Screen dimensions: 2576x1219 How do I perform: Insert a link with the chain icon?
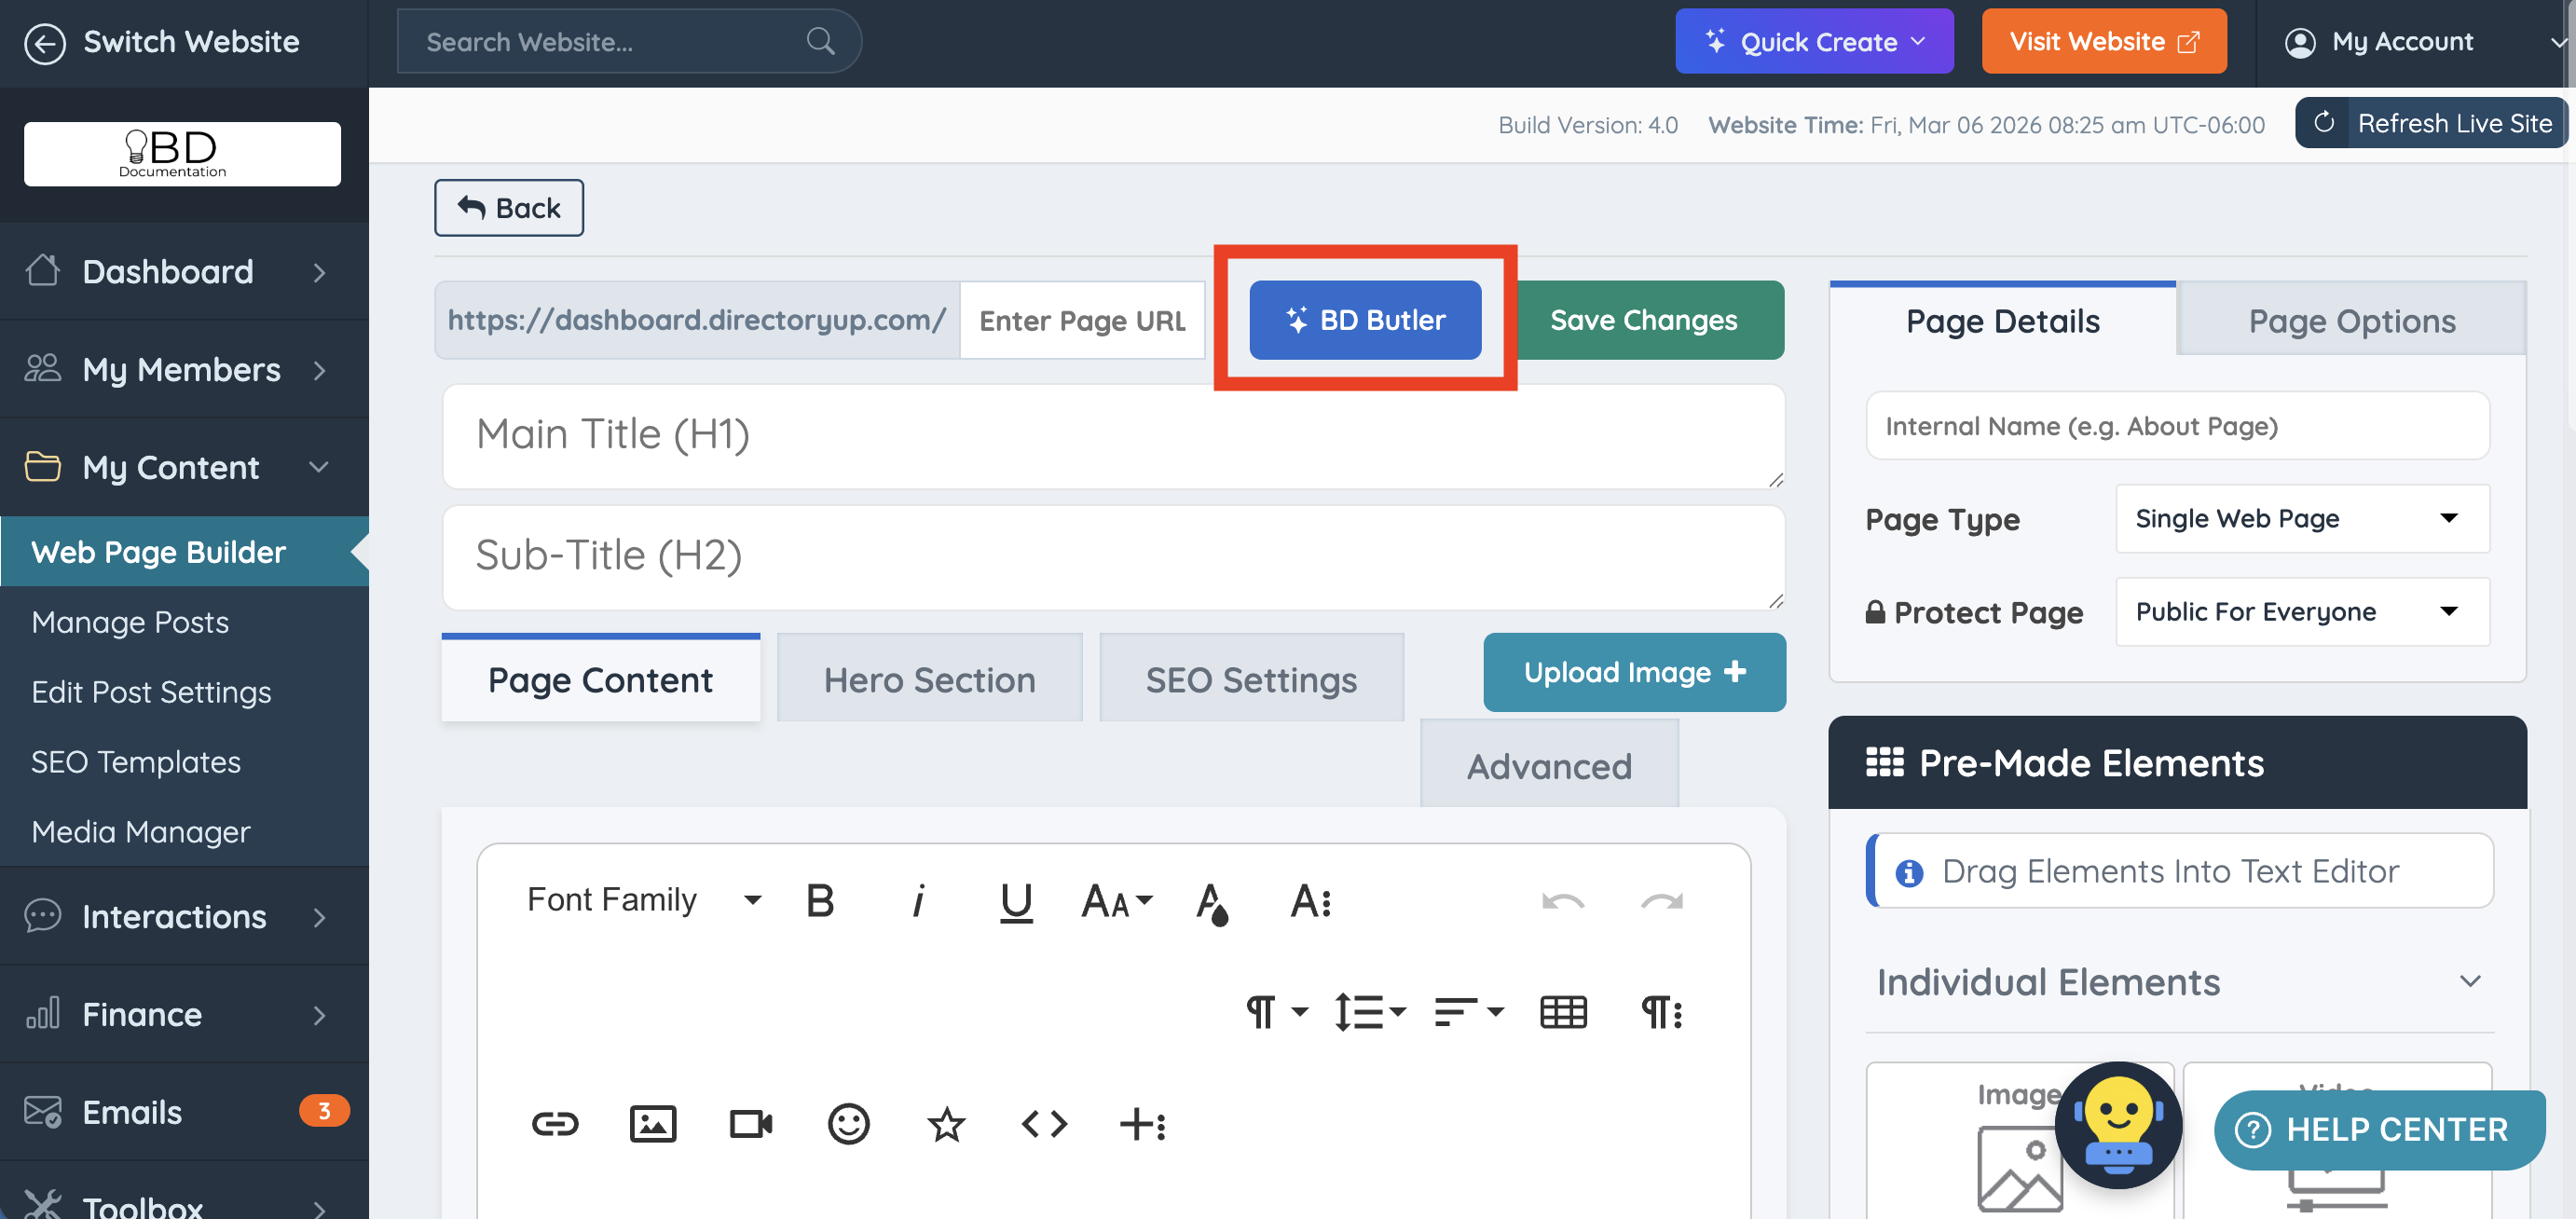click(555, 1124)
